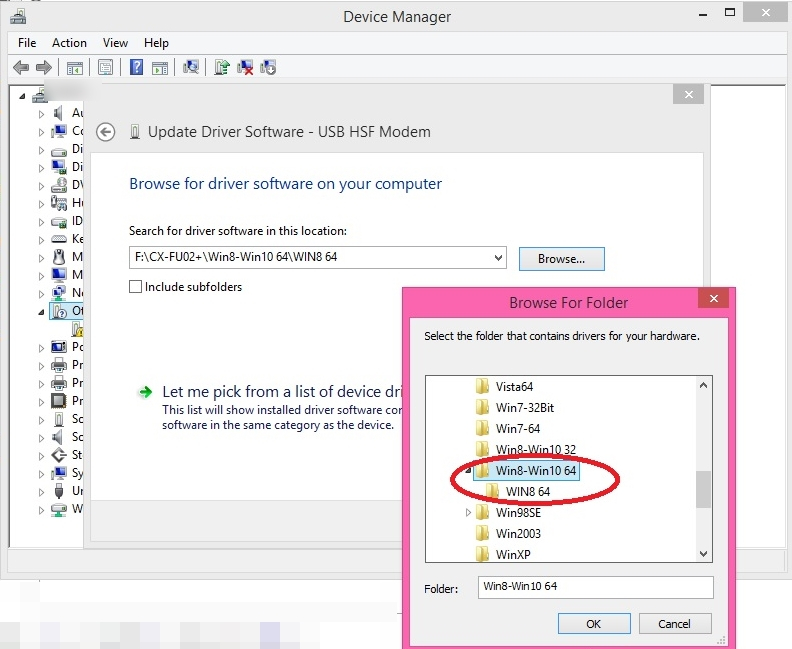The image size is (792, 649).
Task: Click the Uninstall device icon with red X
Action: click(x=245, y=67)
